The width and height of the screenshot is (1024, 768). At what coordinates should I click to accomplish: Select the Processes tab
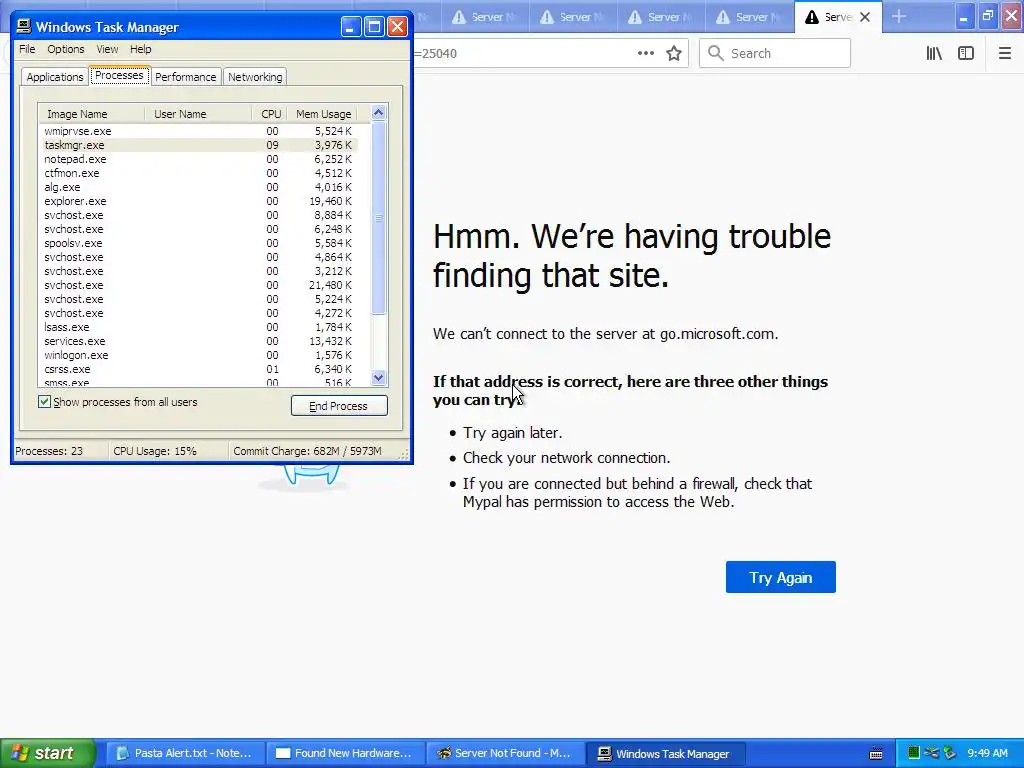119,75
